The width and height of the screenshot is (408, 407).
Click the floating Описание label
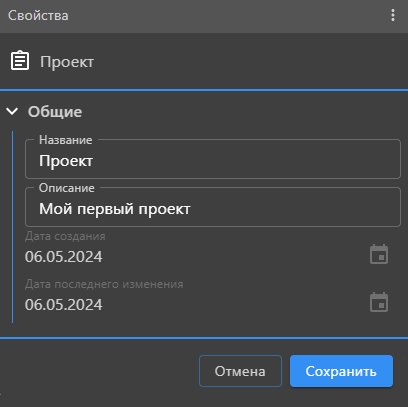[x=67, y=188]
